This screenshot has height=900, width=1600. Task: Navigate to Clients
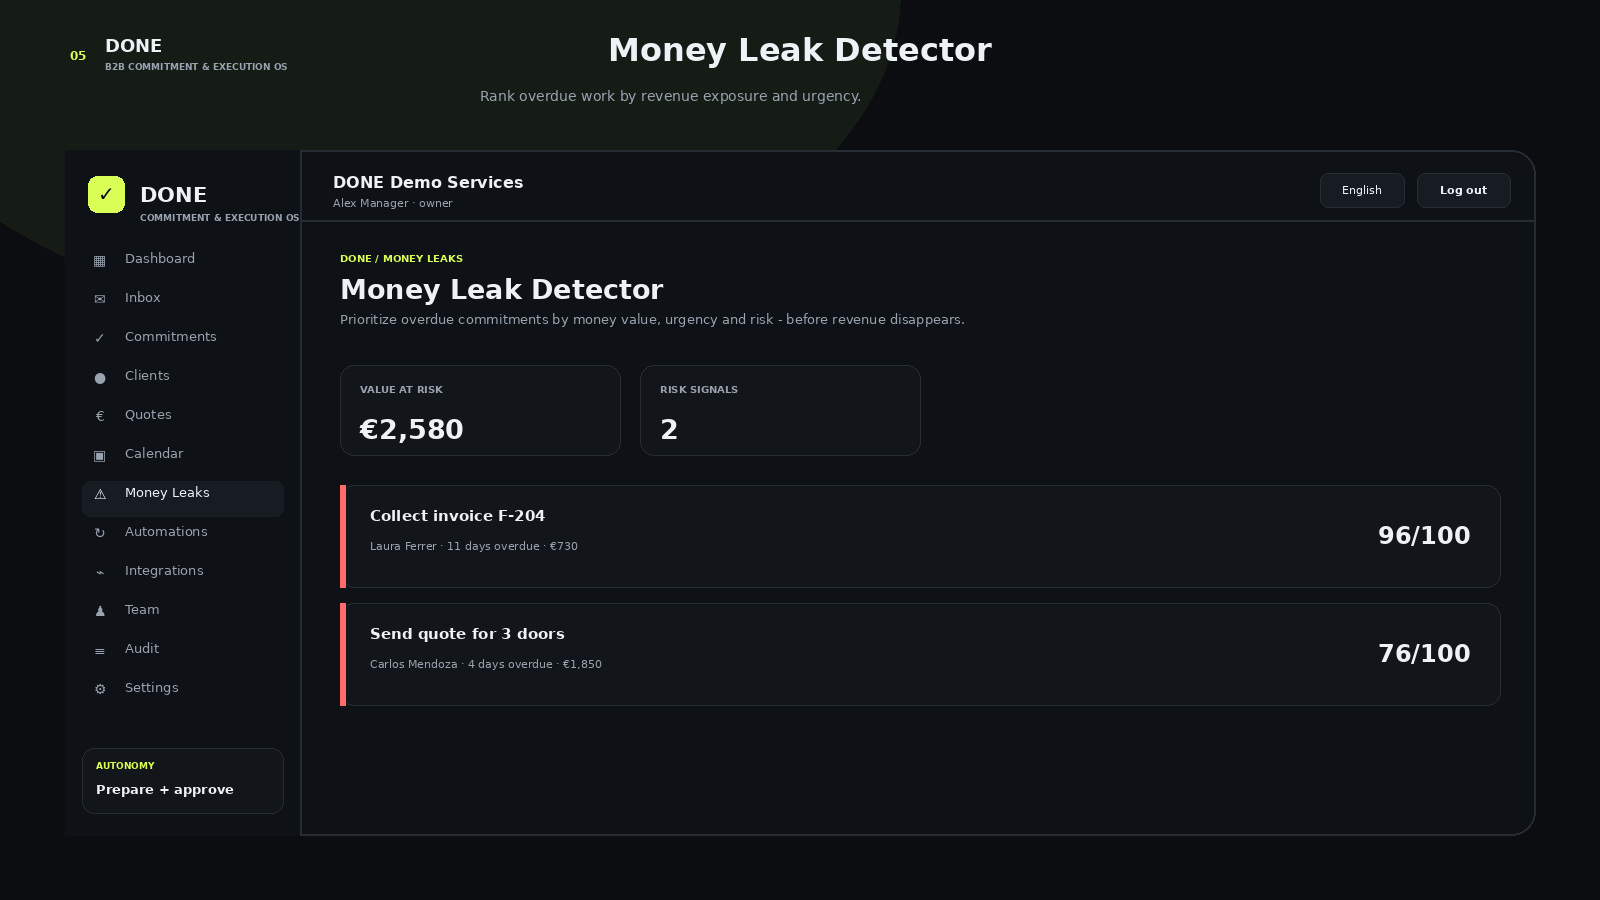[183, 376]
